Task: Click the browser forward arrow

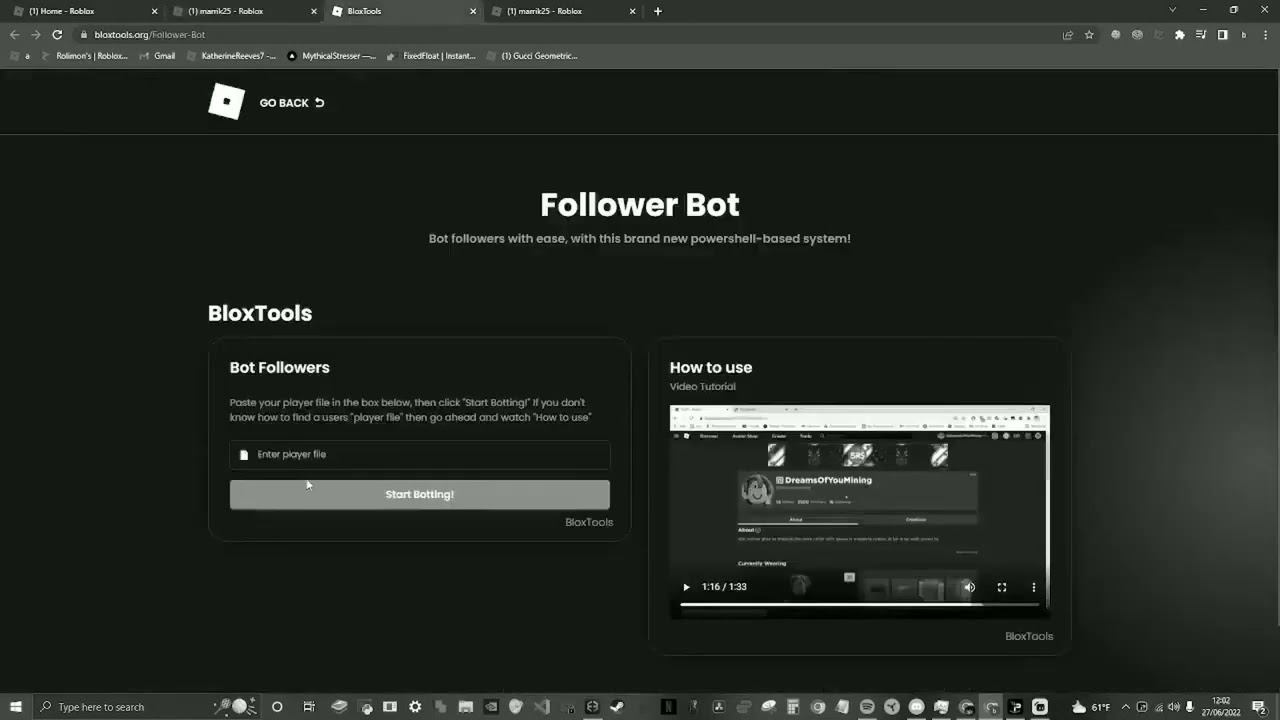Action: [x=36, y=34]
